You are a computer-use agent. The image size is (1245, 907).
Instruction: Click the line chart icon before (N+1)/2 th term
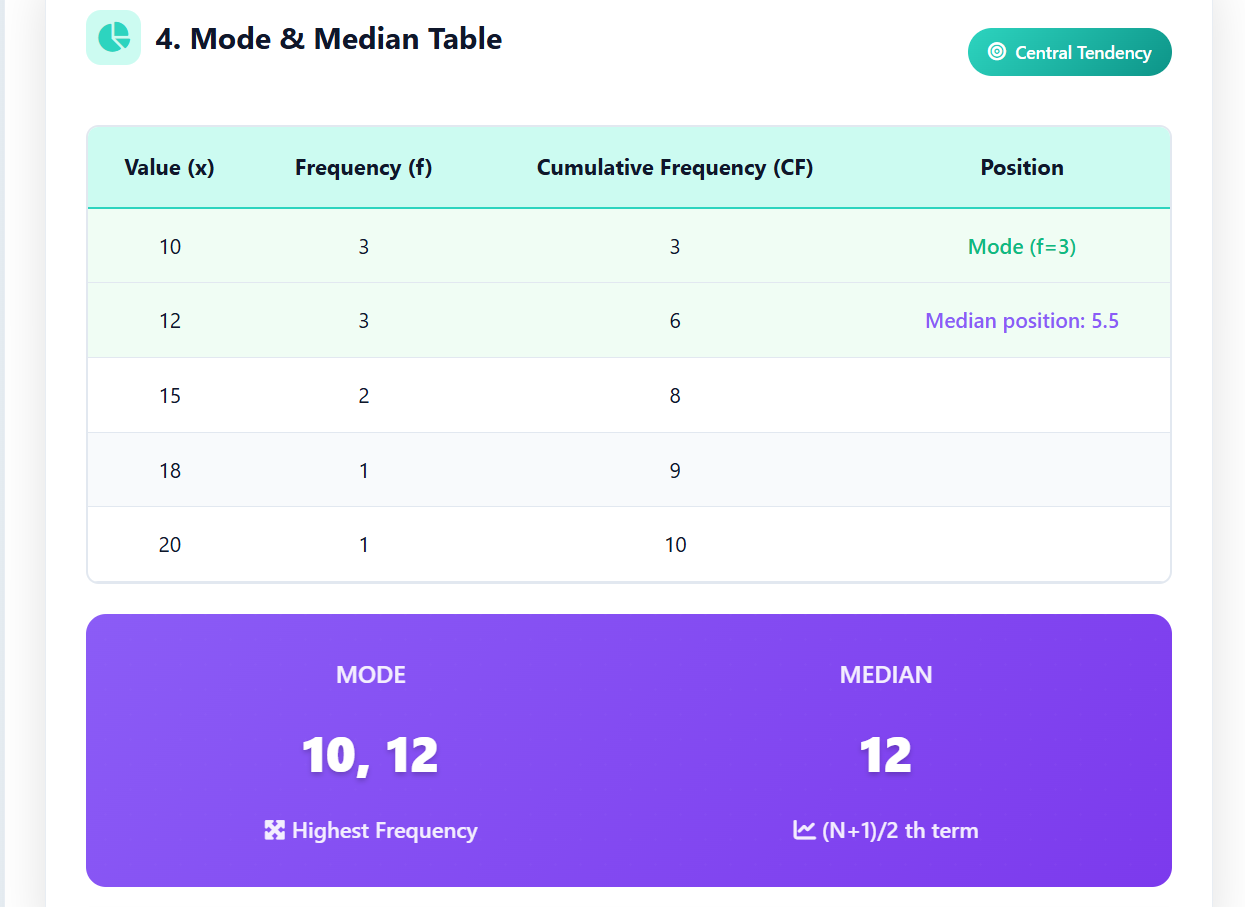(x=803, y=830)
